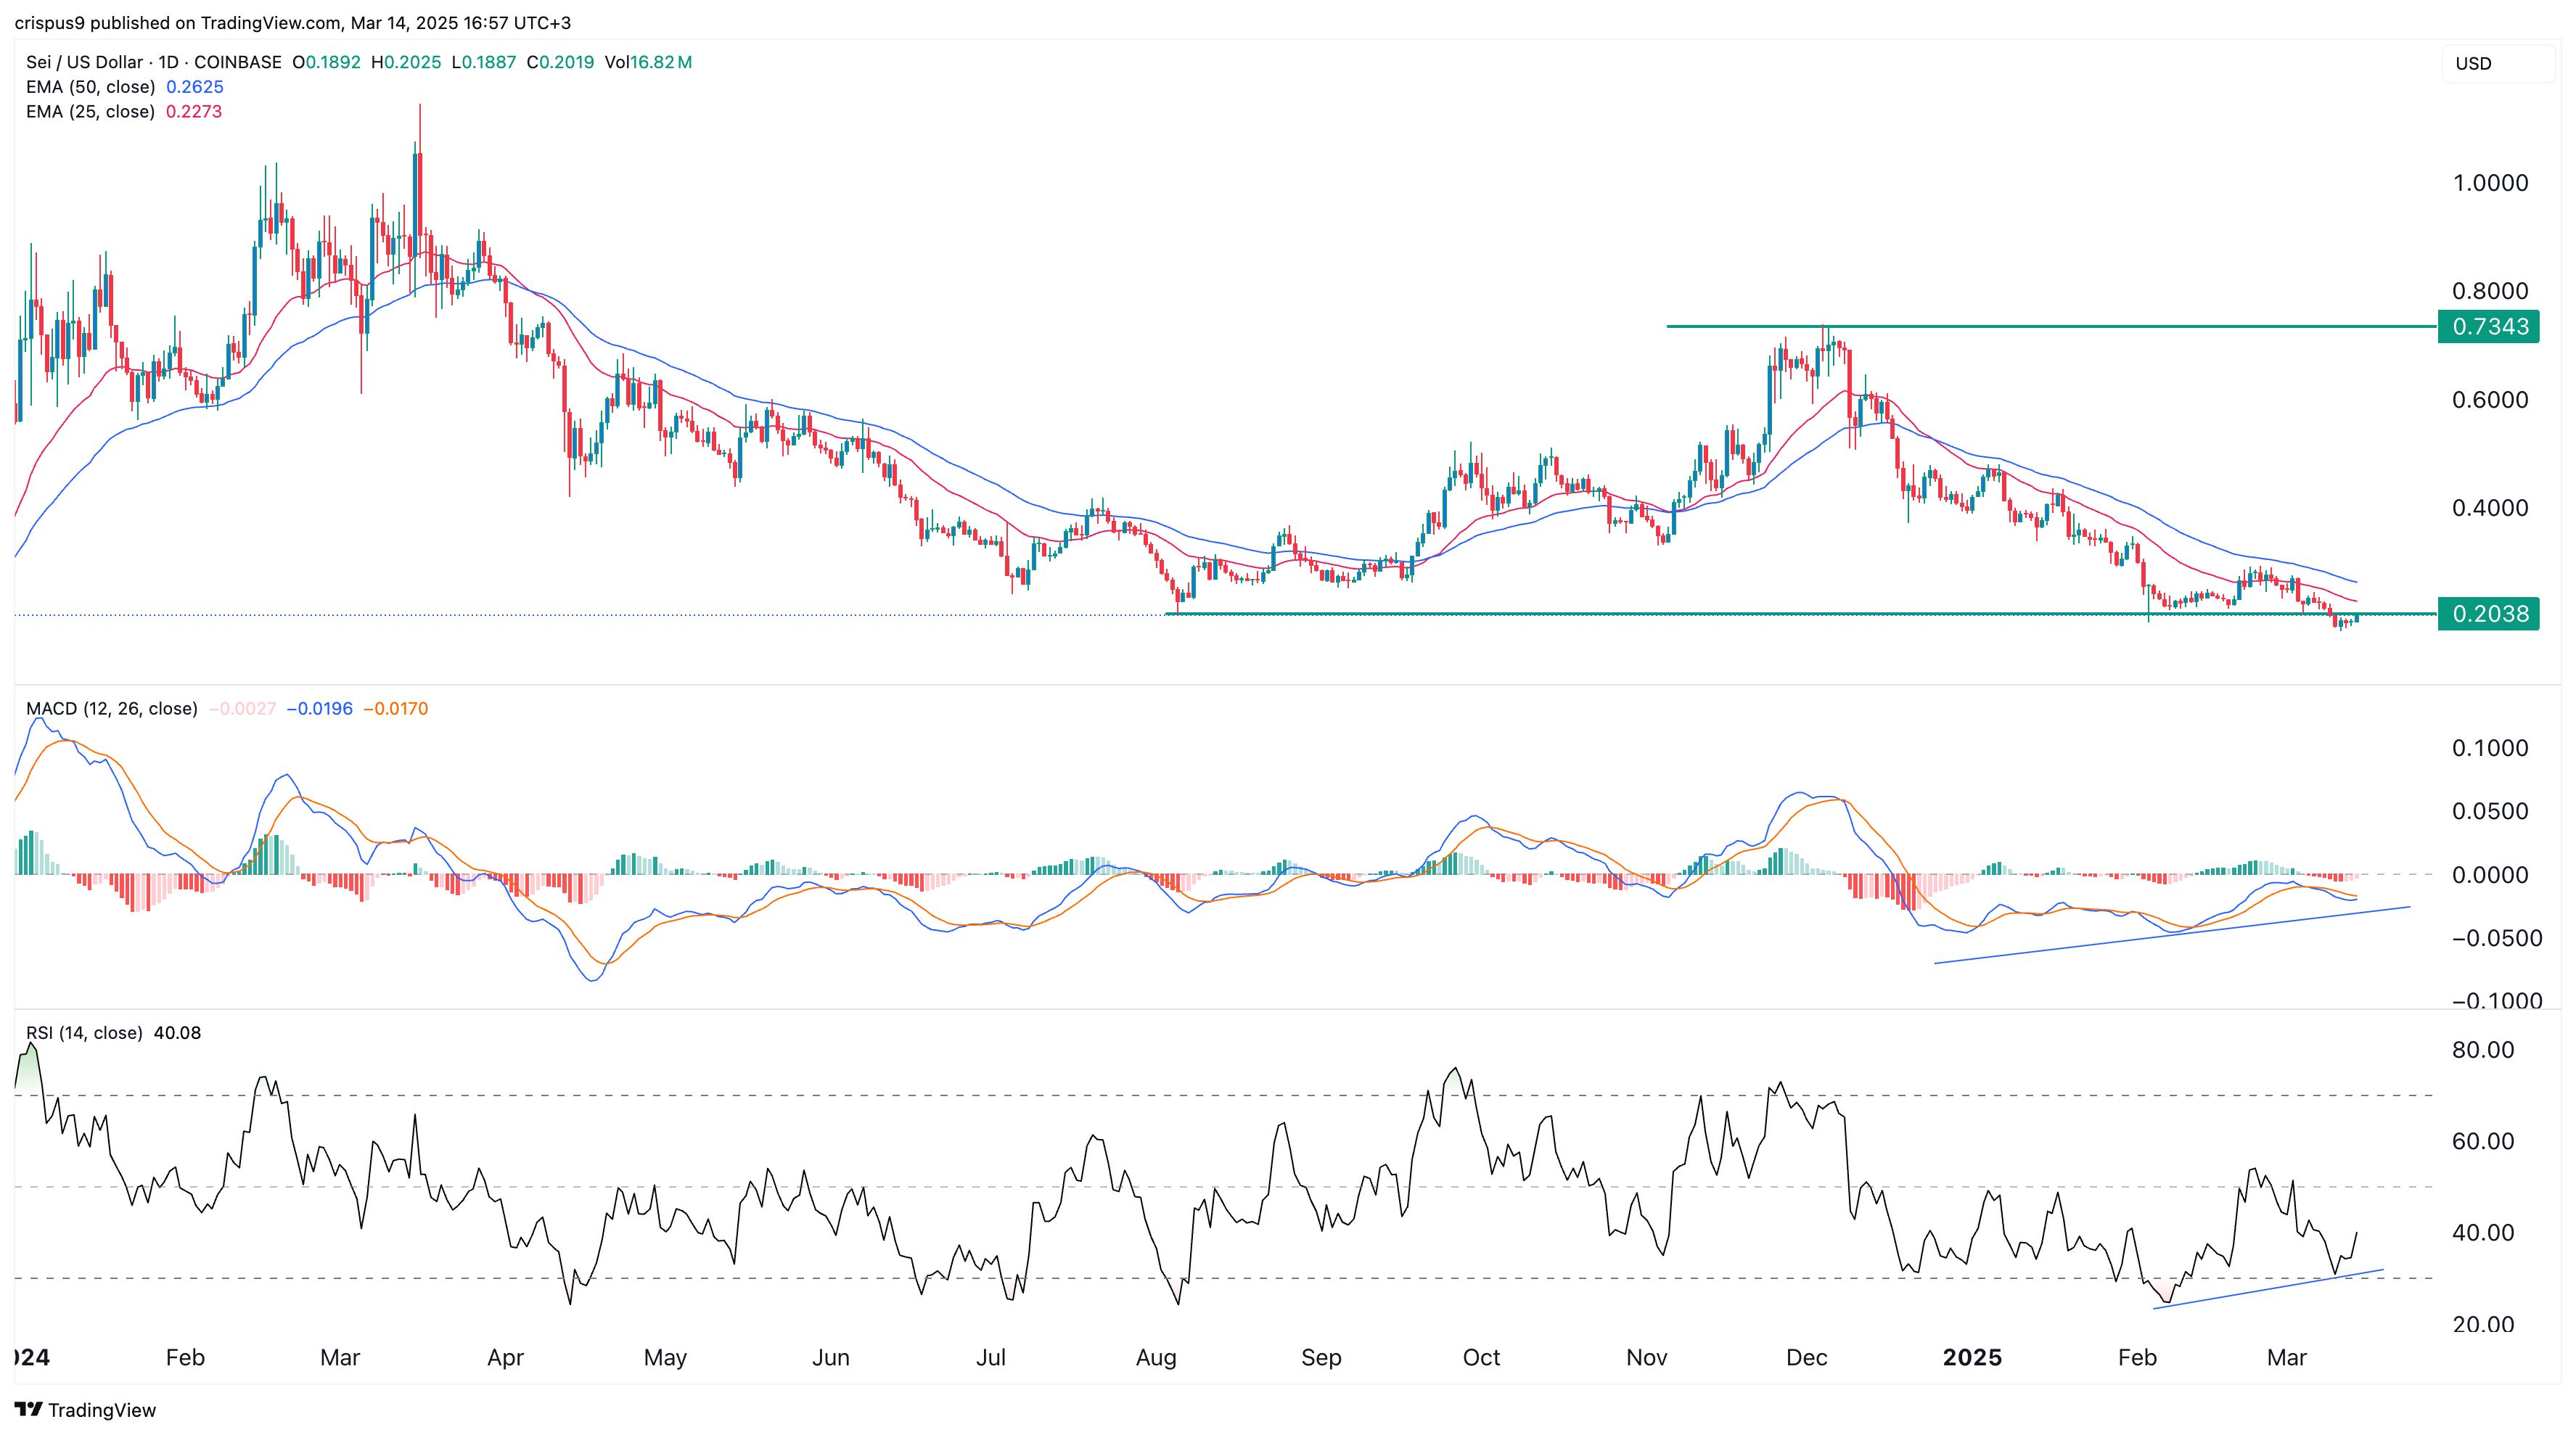Screen dimensions: 2576x1435
Task: Click the Nov label on time axis
Action: click(1646, 1358)
